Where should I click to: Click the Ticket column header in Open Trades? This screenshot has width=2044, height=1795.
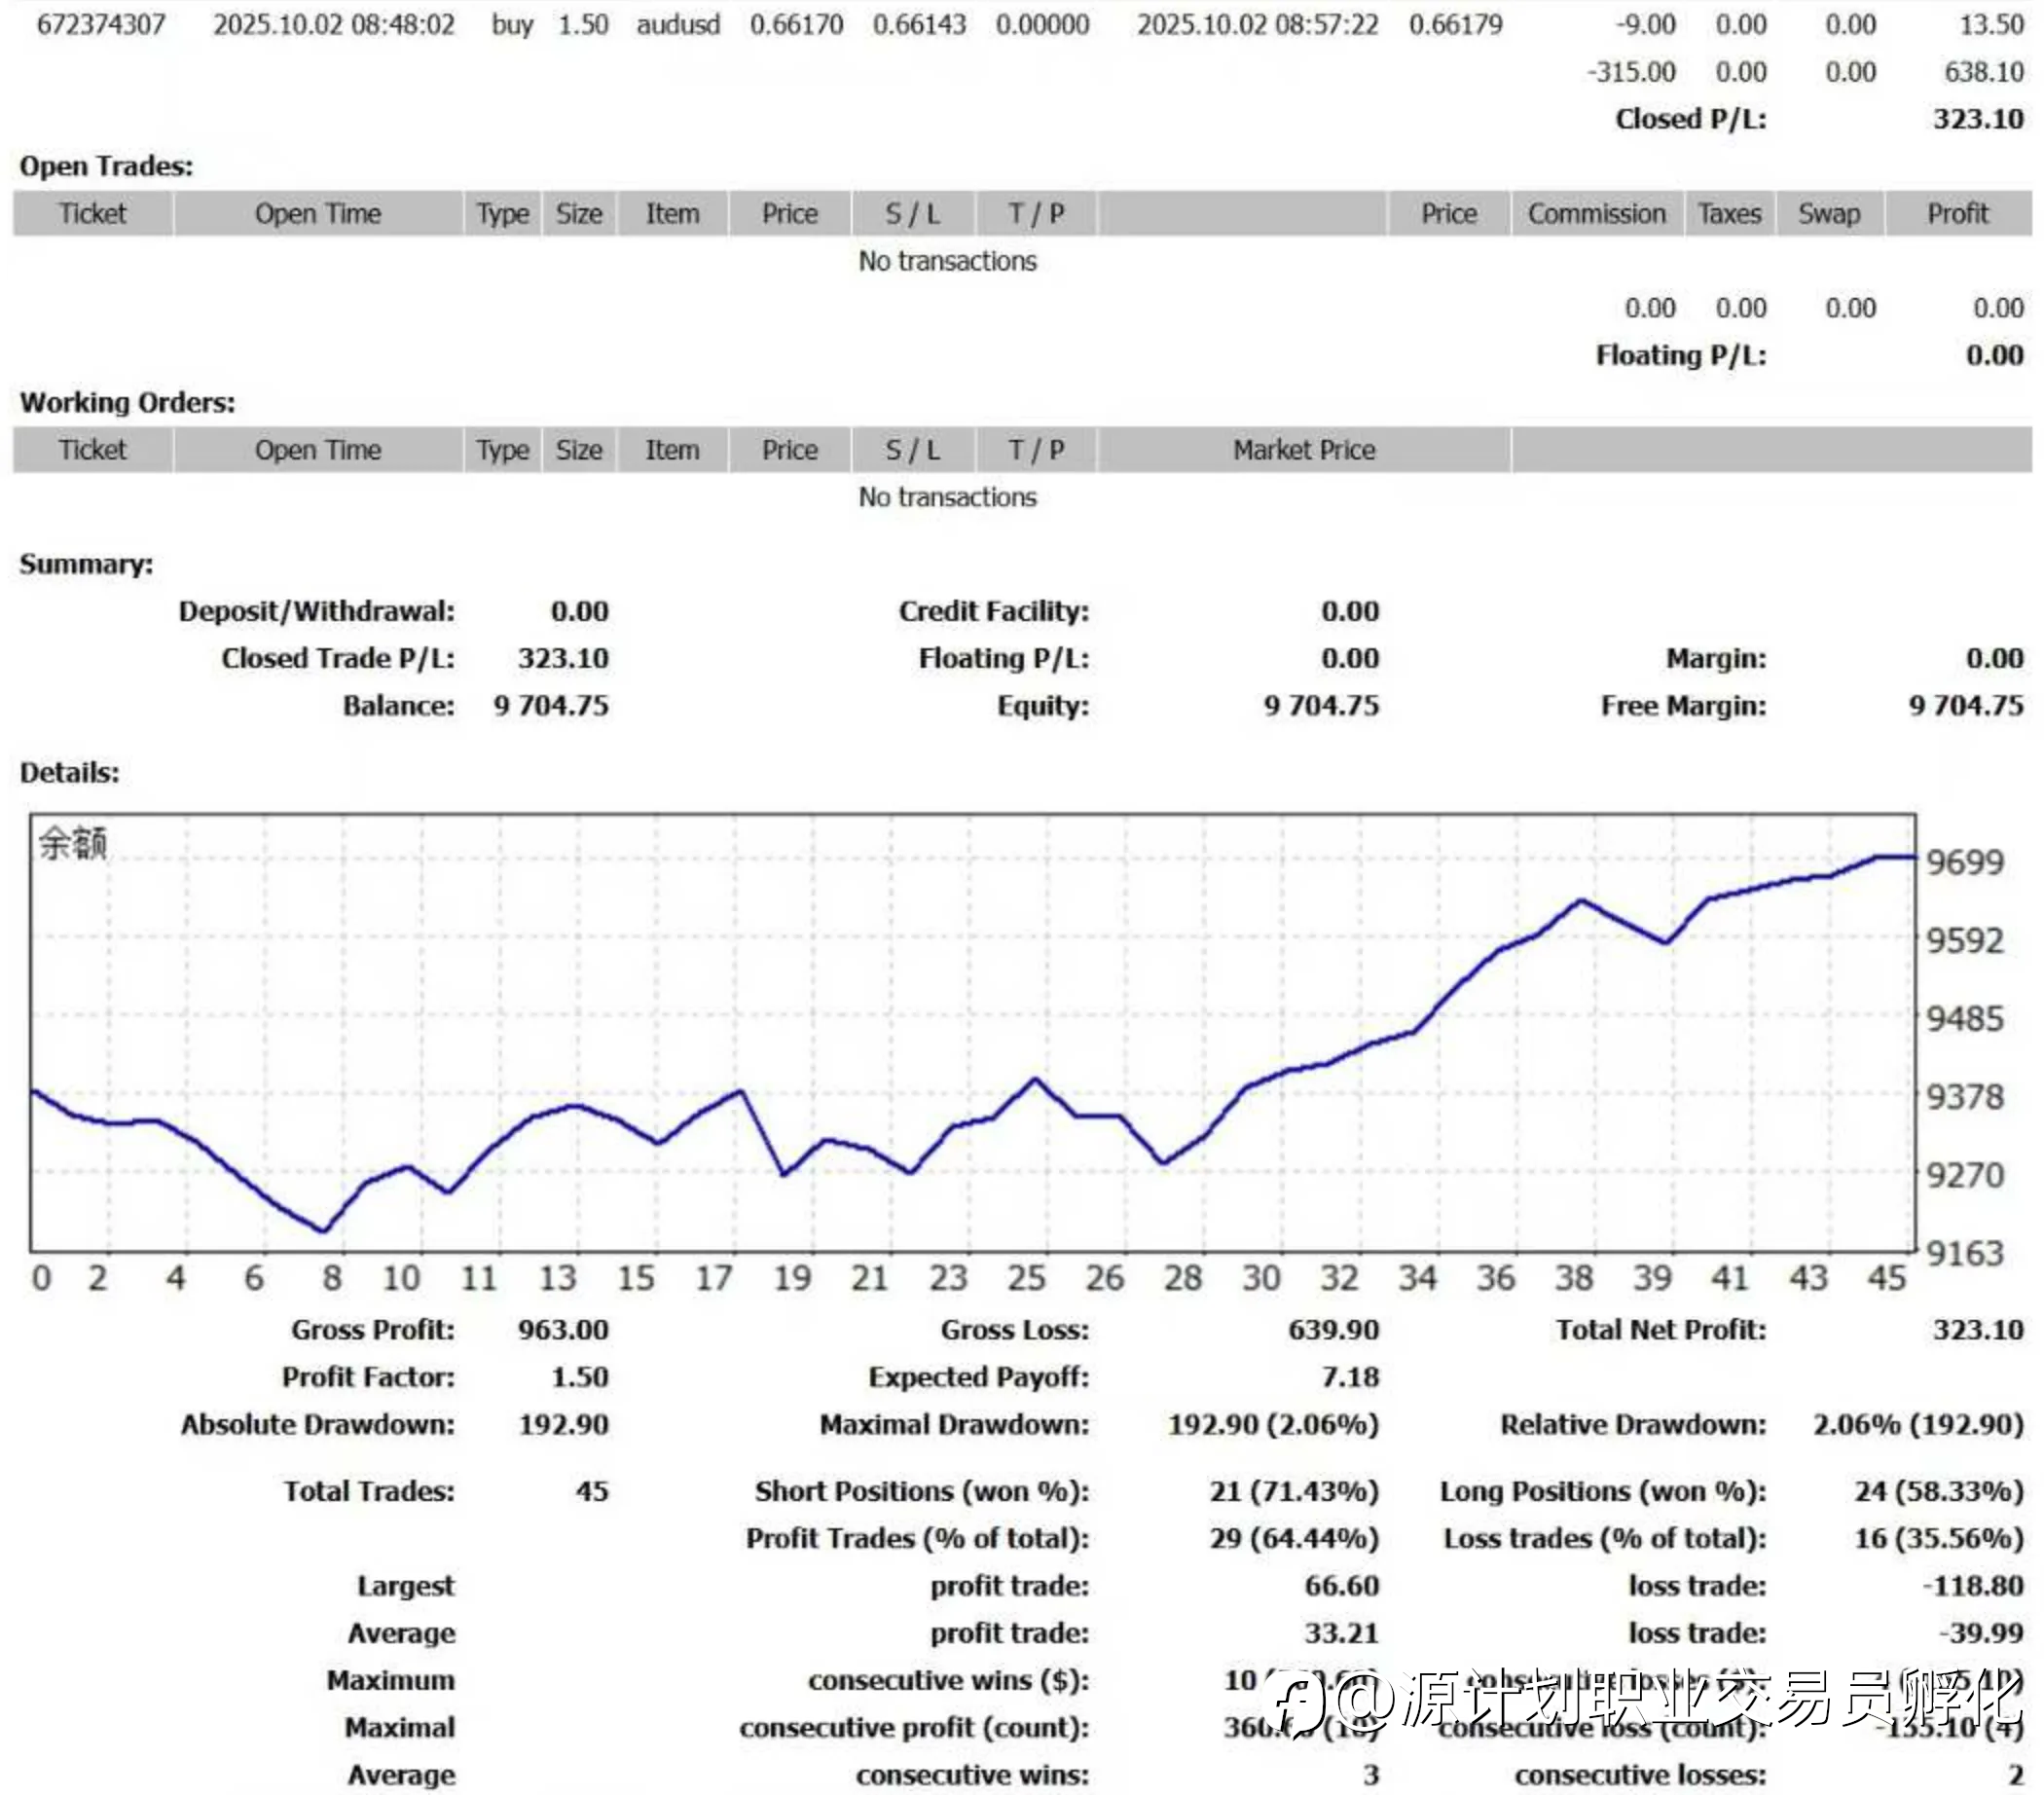92,214
